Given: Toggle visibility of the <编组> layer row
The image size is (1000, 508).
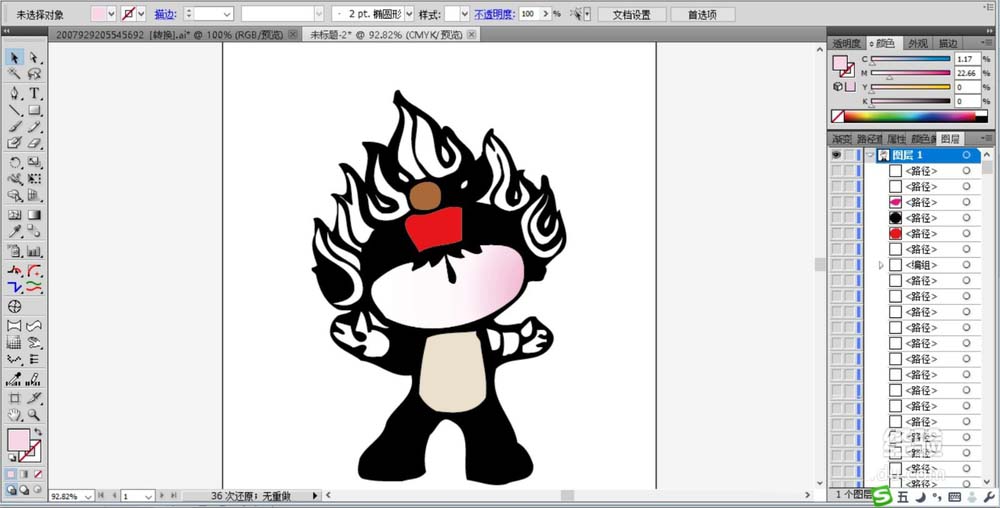Looking at the screenshot, I should coord(836,265).
